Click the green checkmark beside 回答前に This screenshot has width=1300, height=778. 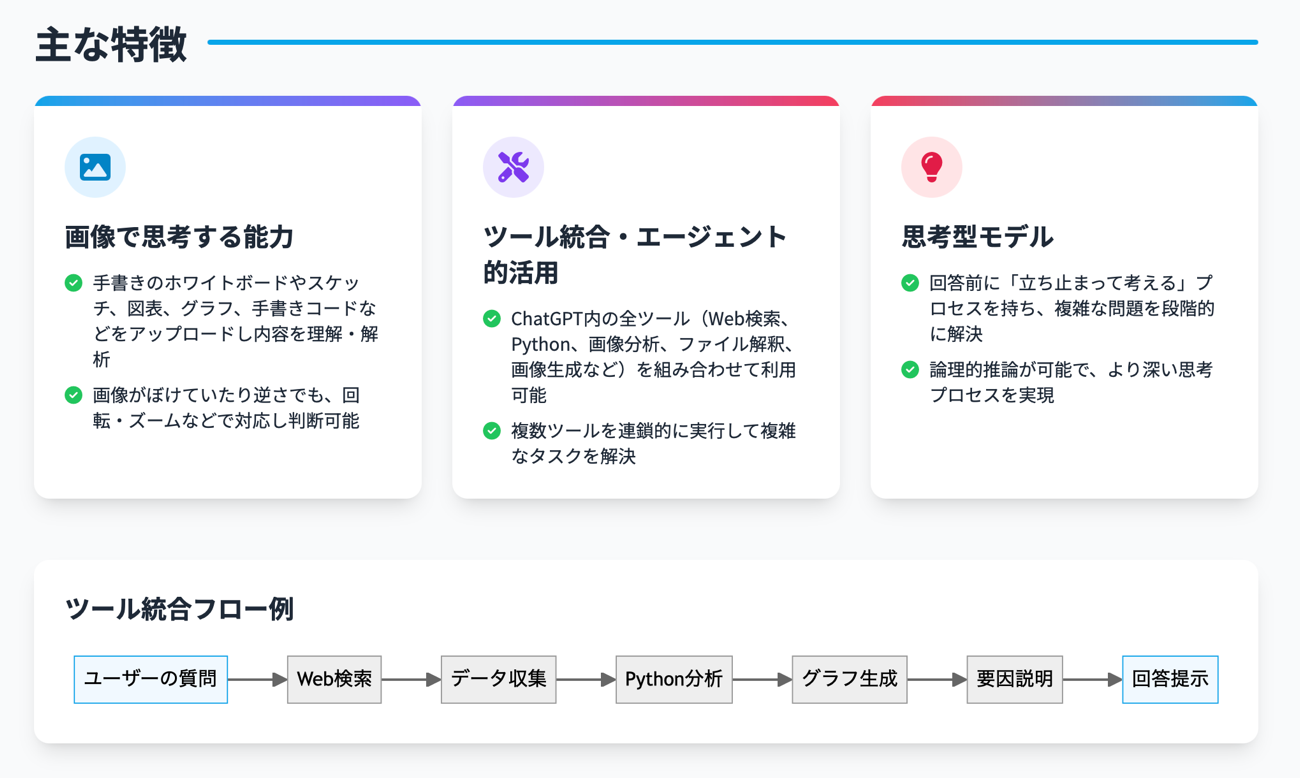point(909,283)
